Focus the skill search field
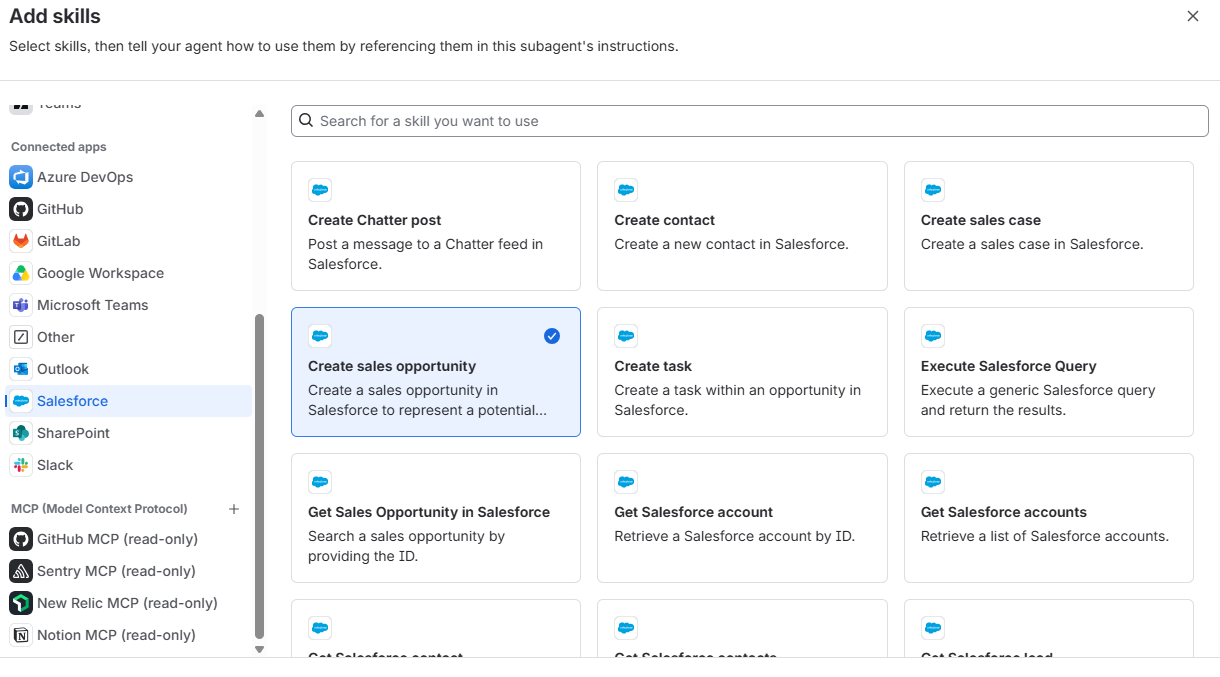Viewport: 1220px width, 677px height. [750, 121]
